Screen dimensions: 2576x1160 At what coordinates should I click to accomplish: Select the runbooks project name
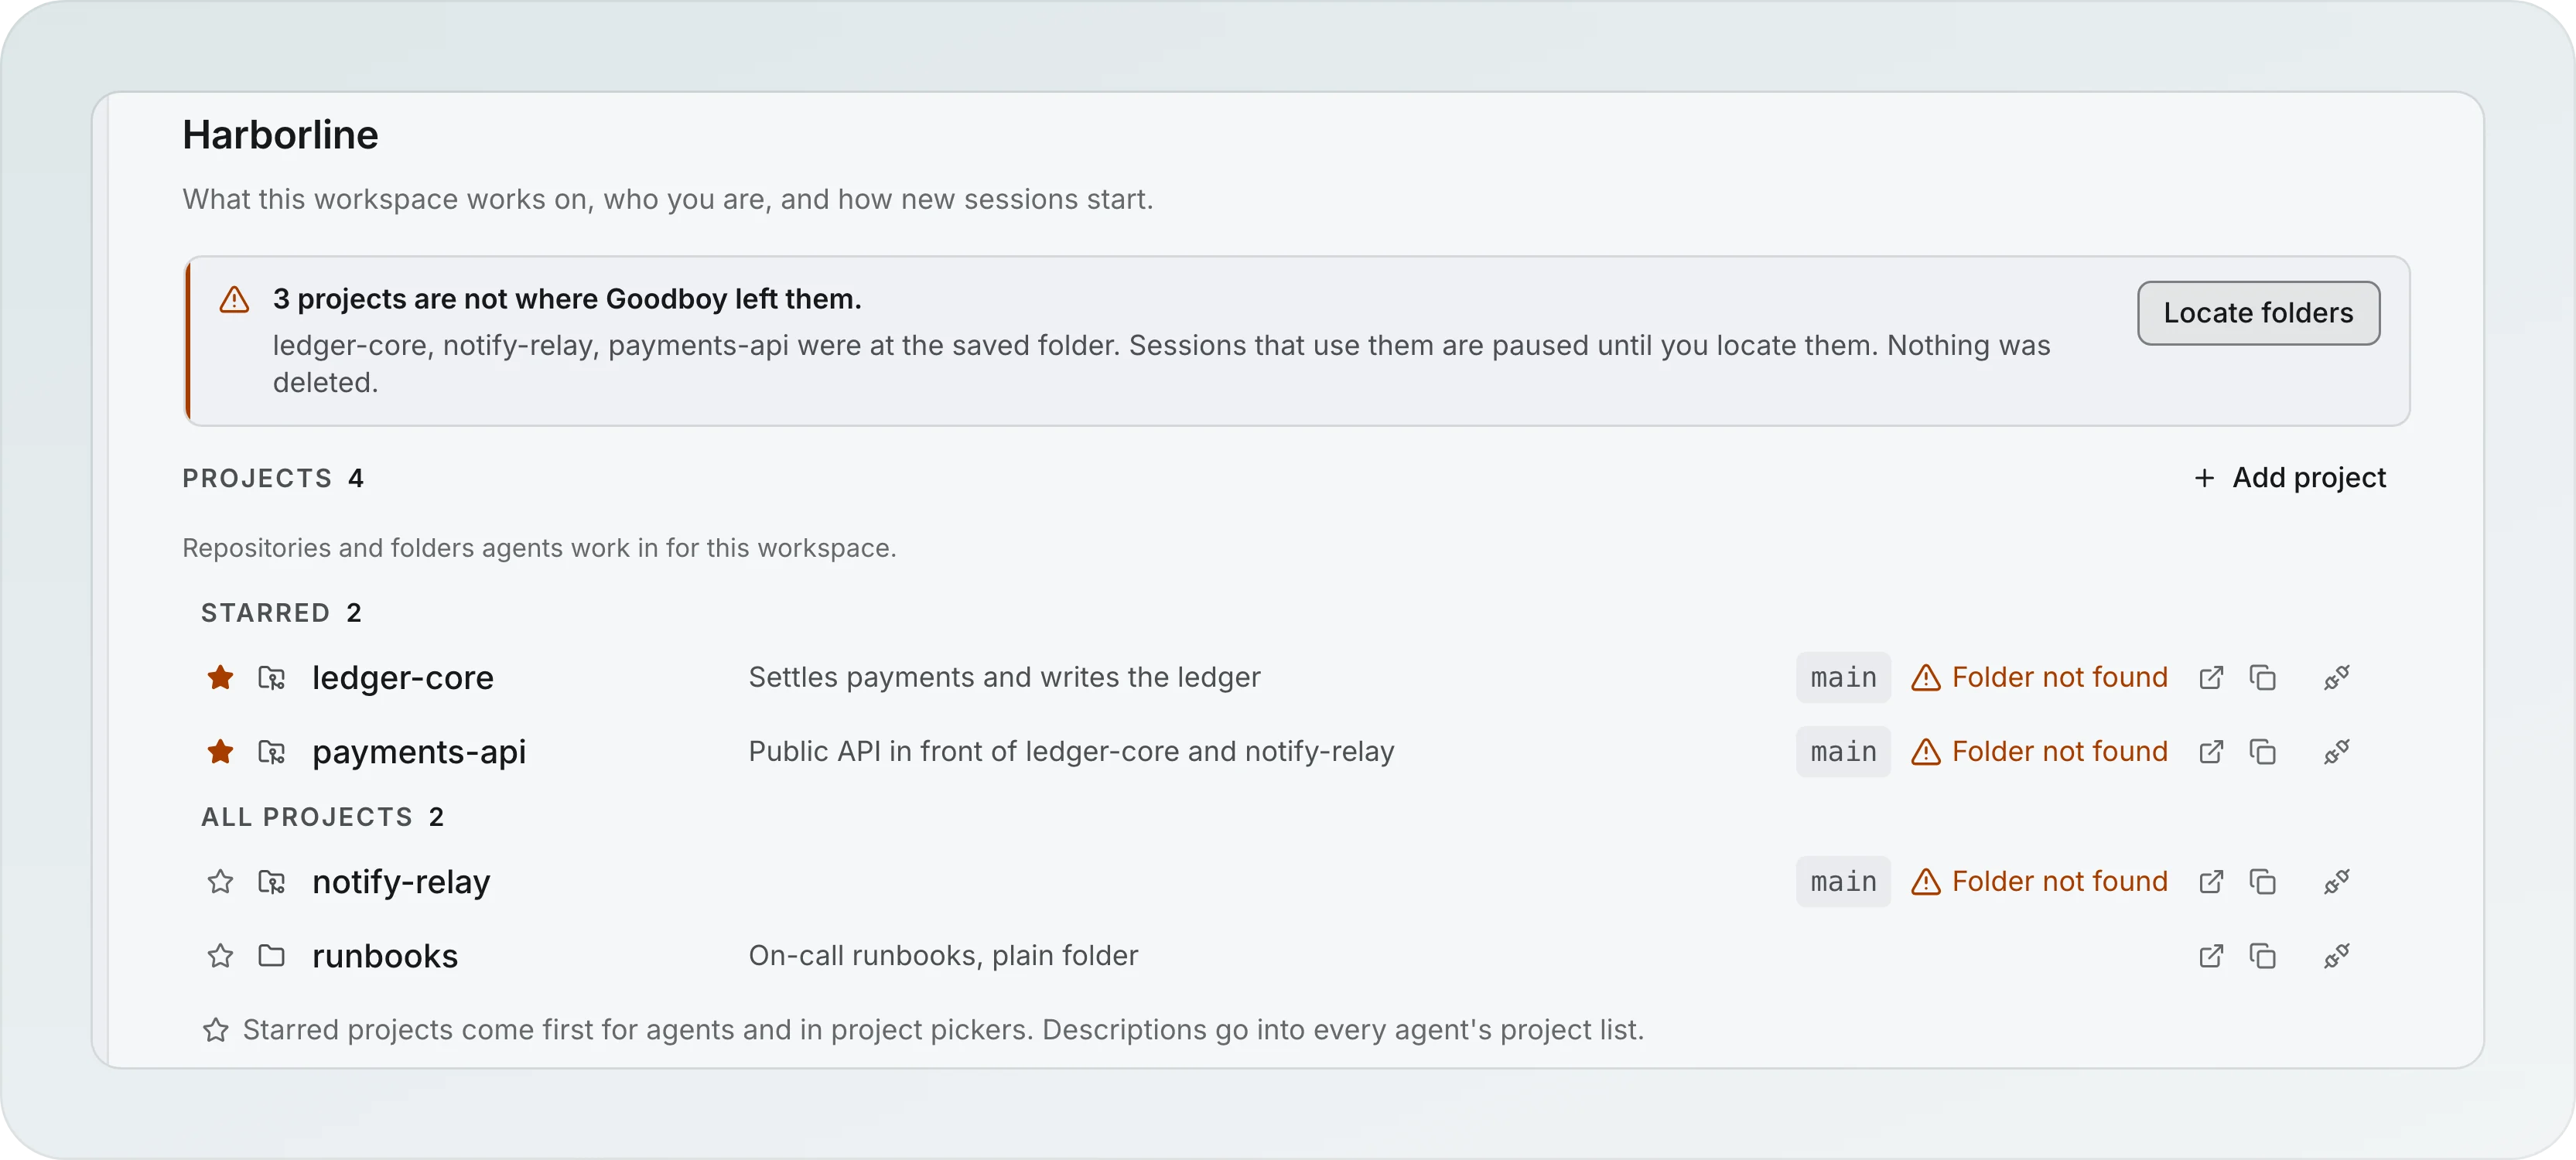[385, 956]
